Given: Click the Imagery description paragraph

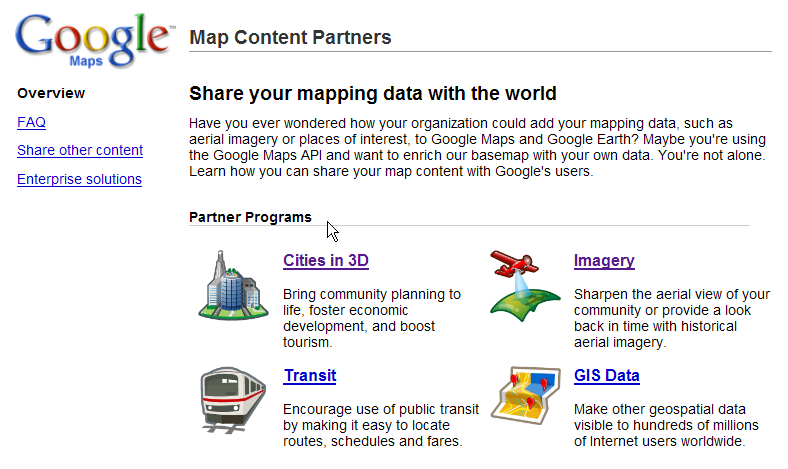Looking at the screenshot, I should tap(672, 318).
